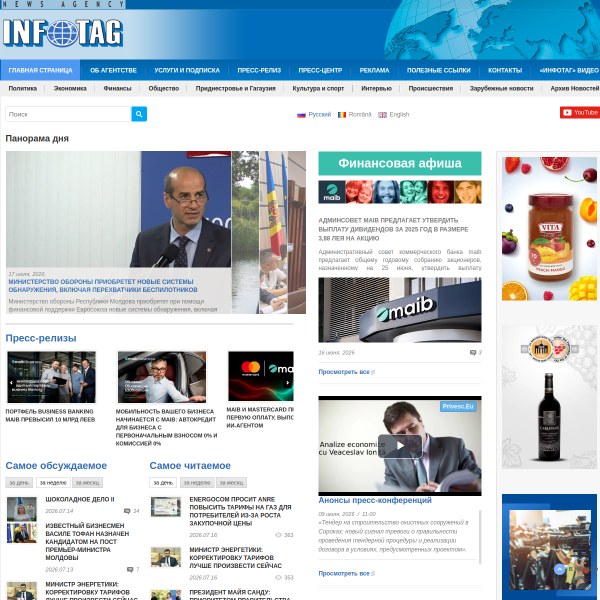Viewport: 600px width, 600px height.
Task: Click the search magnifier button
Action: click(x=139, y=114)
